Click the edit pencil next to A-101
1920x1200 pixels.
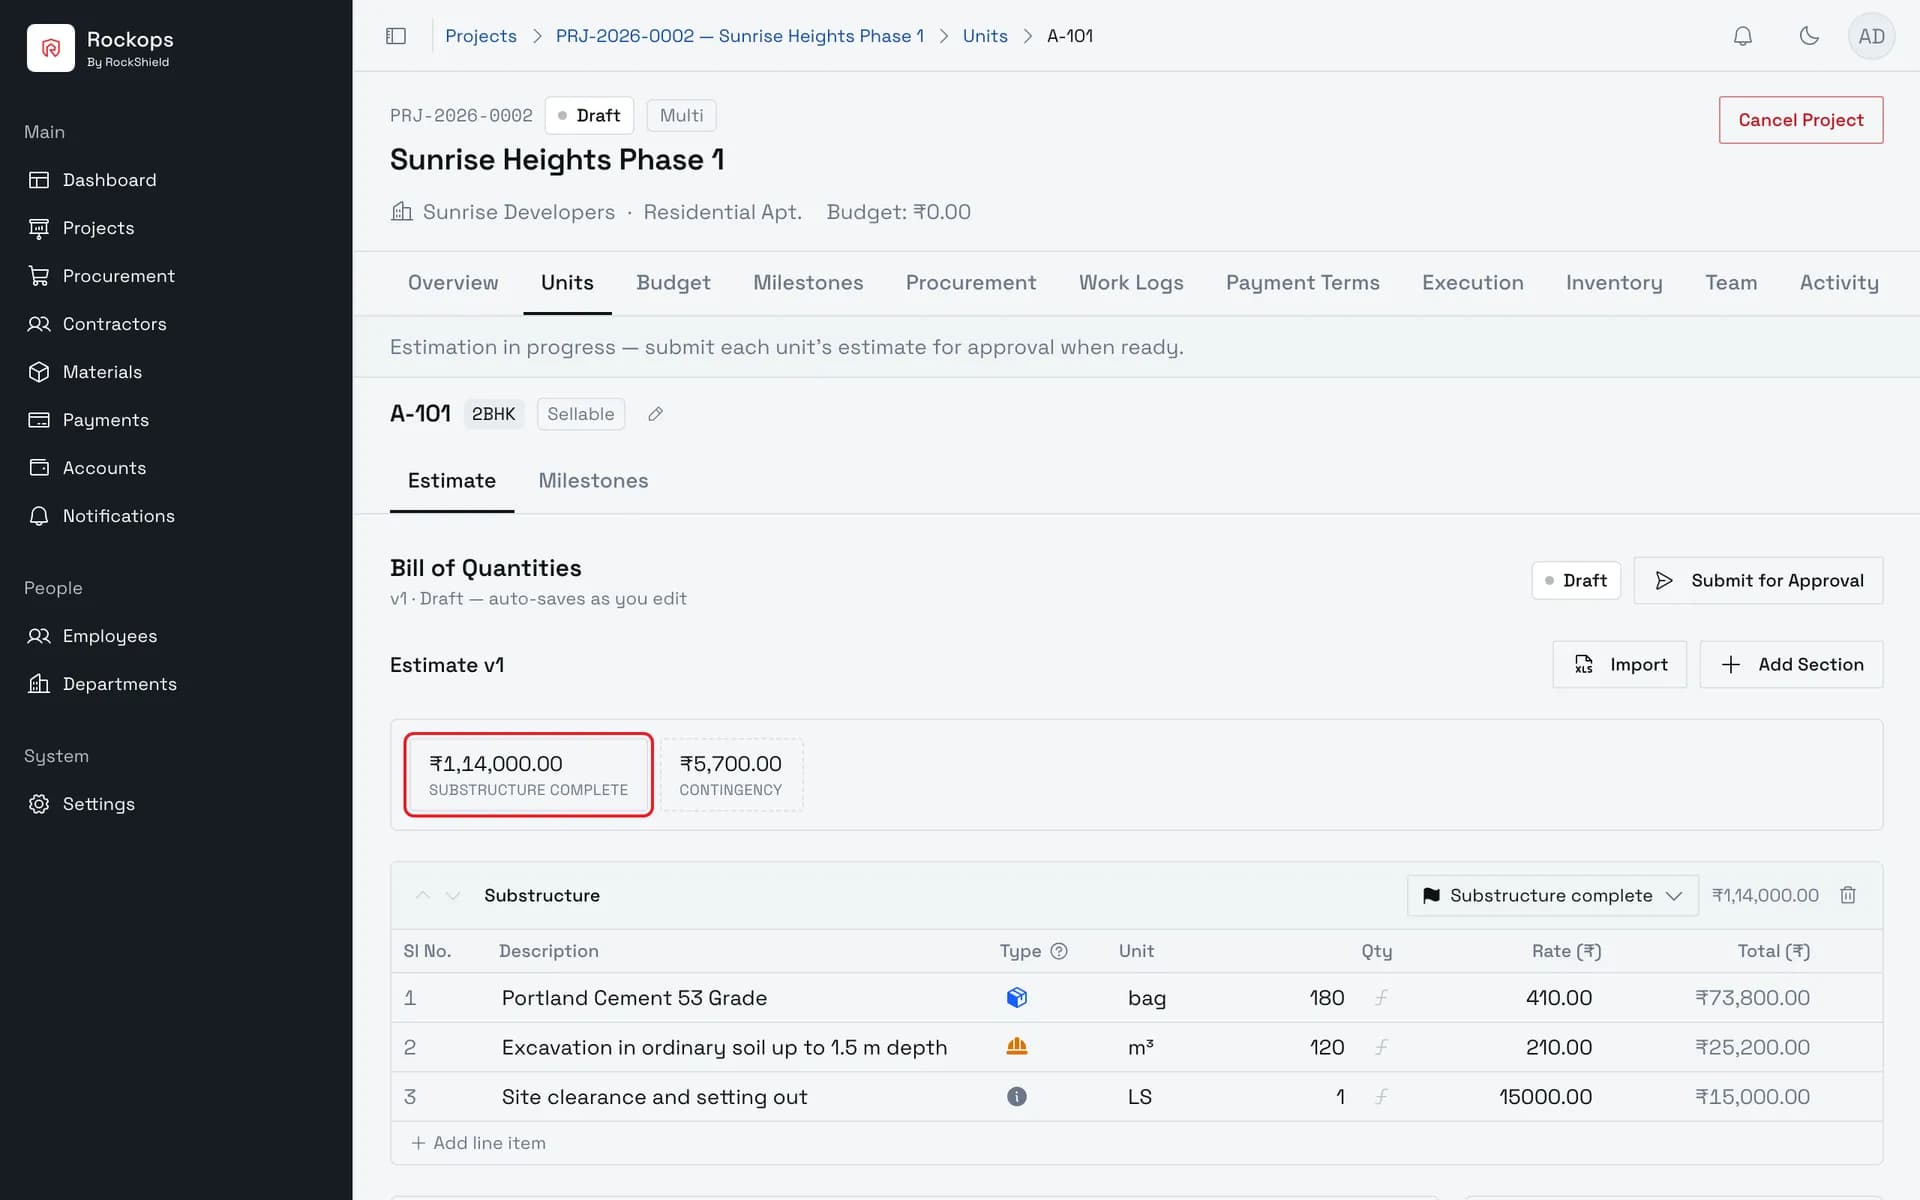click(655, 414)
